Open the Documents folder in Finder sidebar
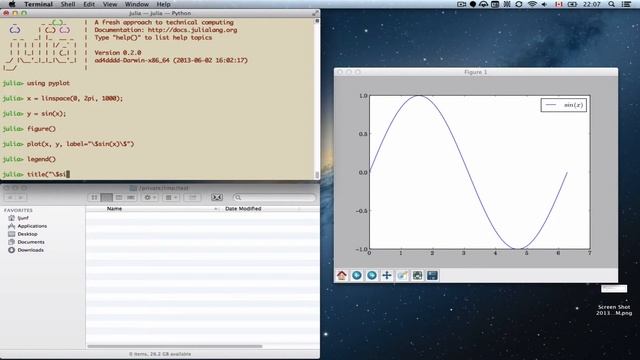 pyautogui.click(x=26, y=242)
